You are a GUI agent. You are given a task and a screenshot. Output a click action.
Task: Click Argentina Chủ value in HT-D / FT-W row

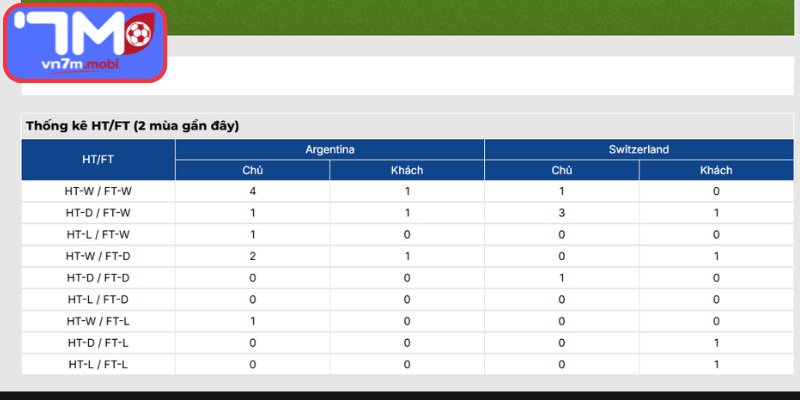click(253, 213)
